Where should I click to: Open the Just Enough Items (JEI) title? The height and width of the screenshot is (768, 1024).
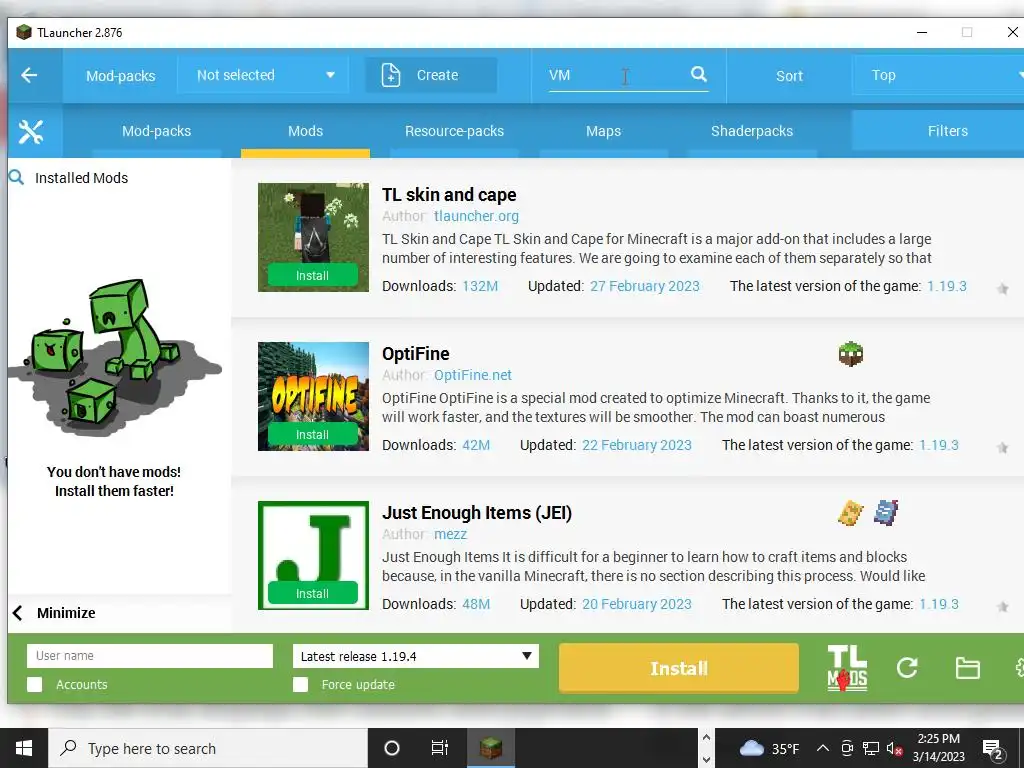pos(477,513)
